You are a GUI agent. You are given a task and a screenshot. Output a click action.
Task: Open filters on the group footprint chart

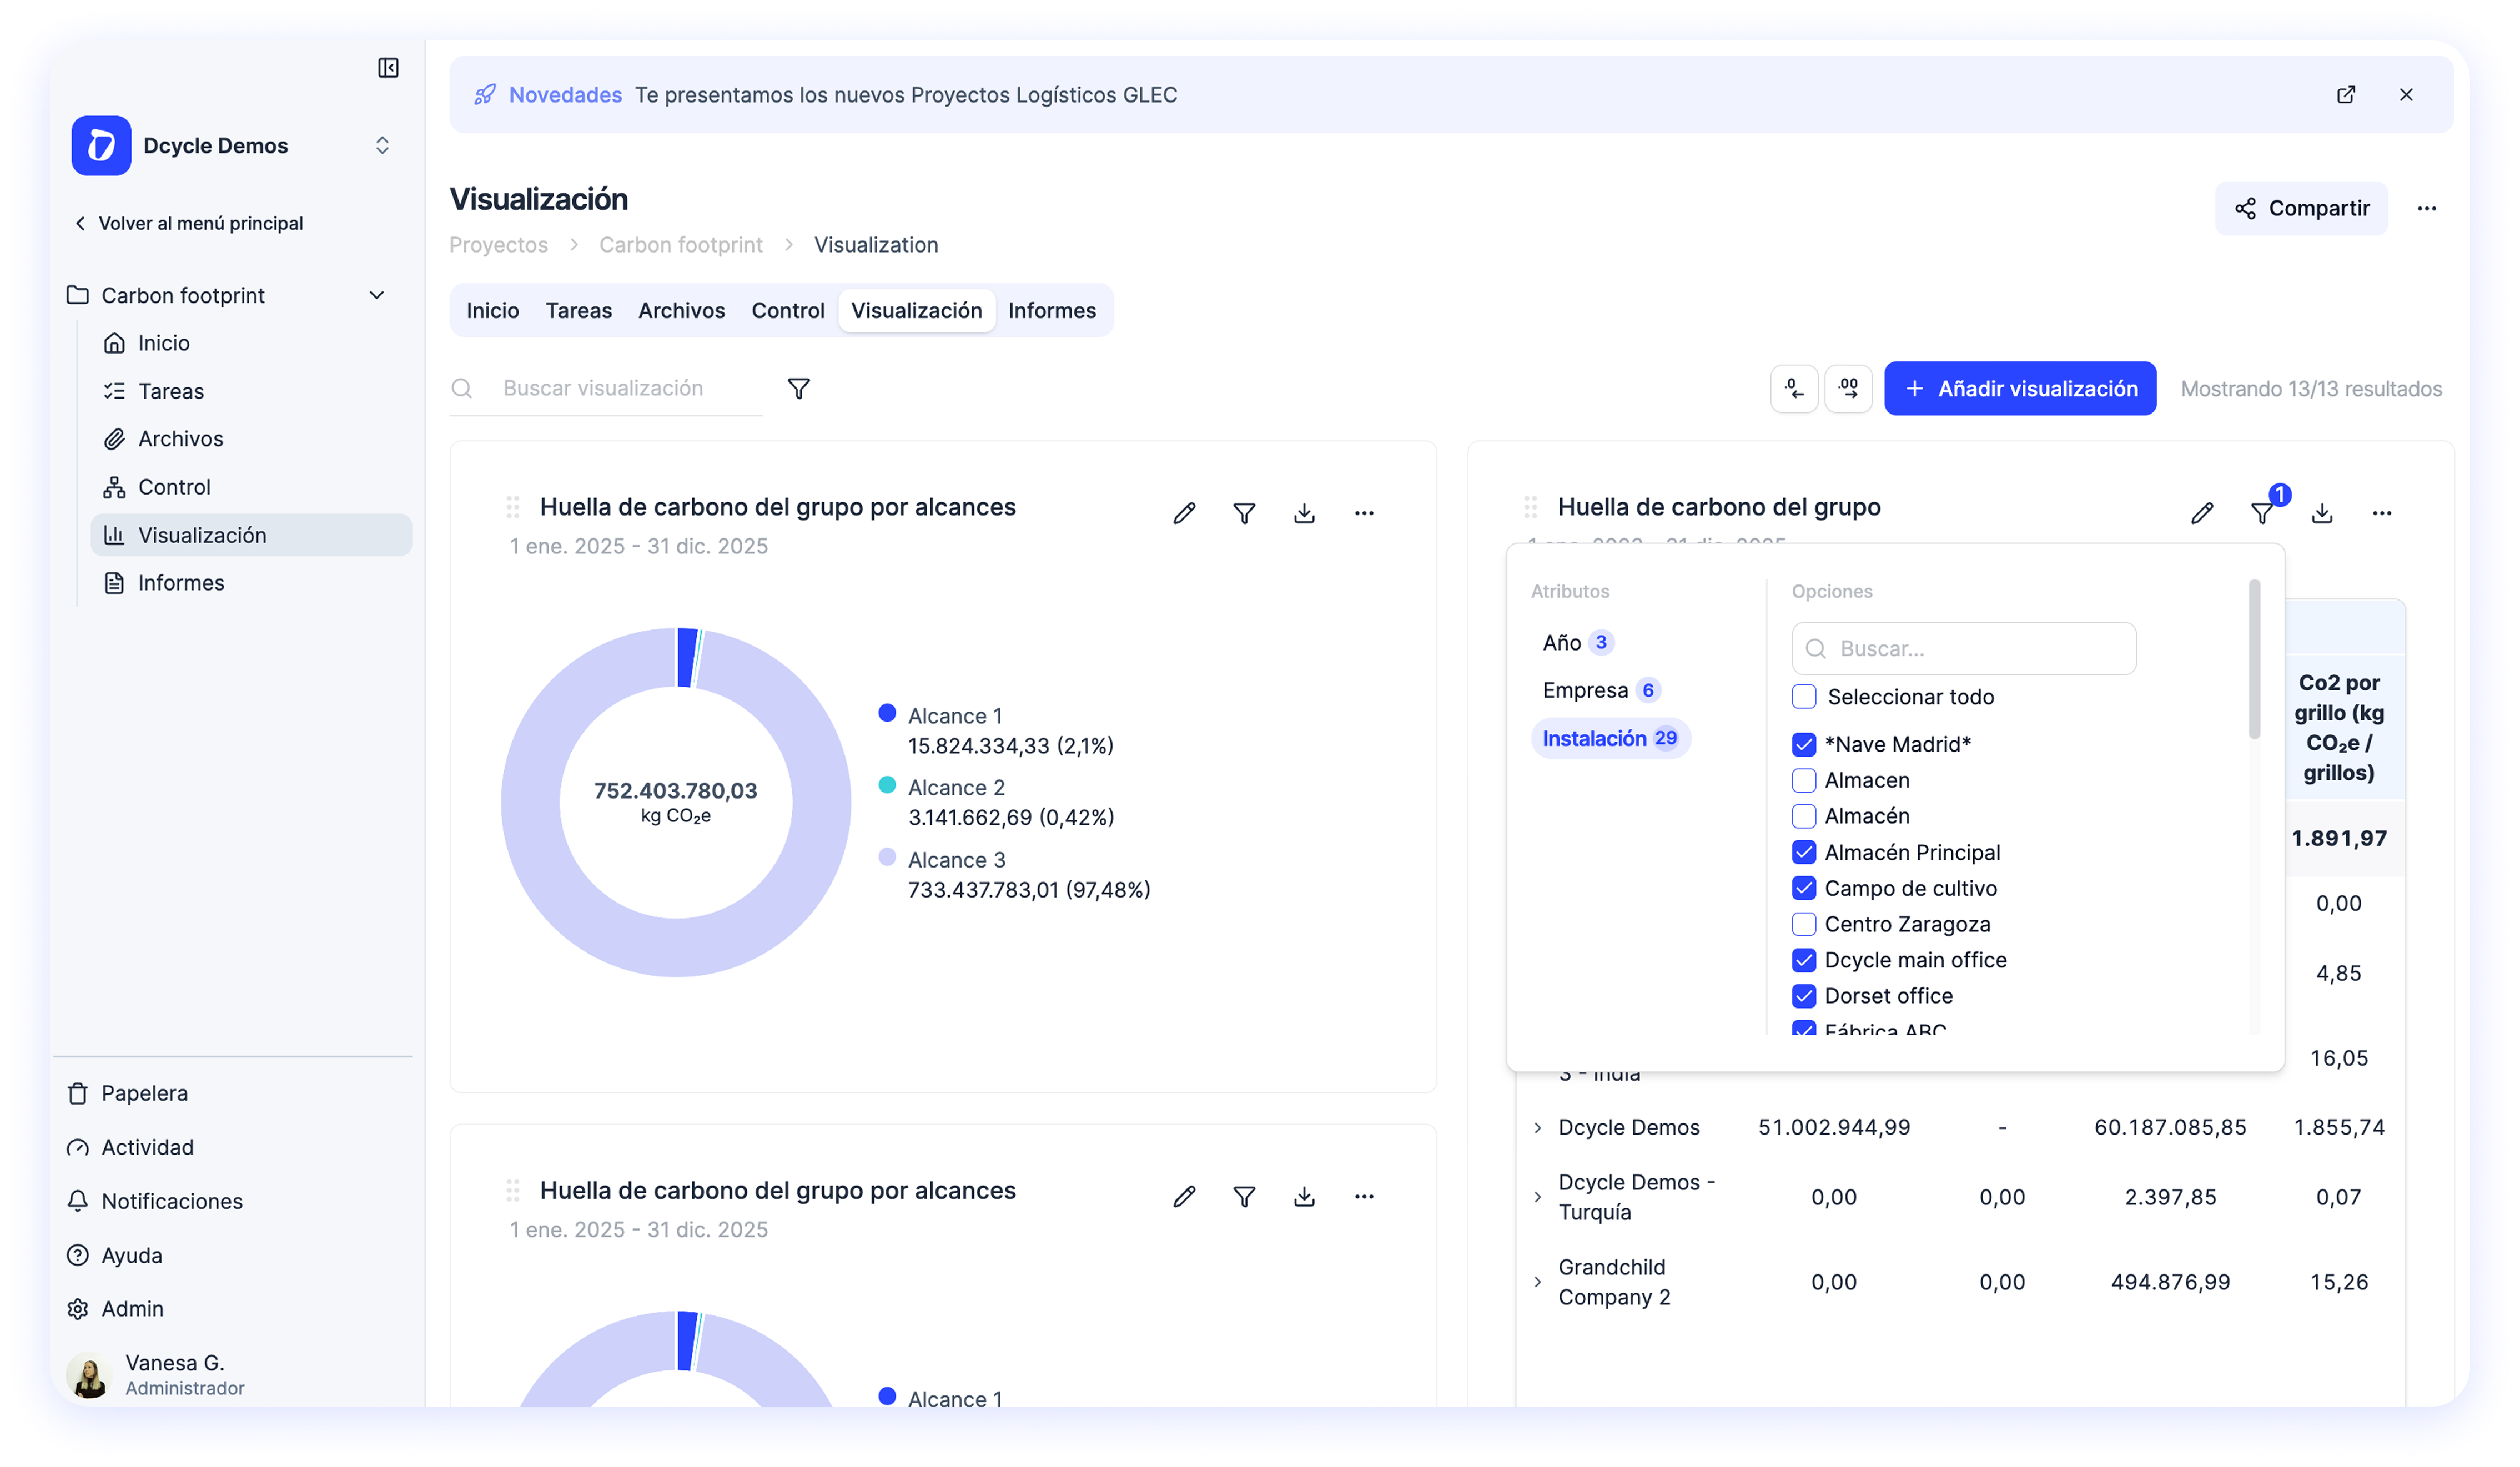(x=2262, y=512)
